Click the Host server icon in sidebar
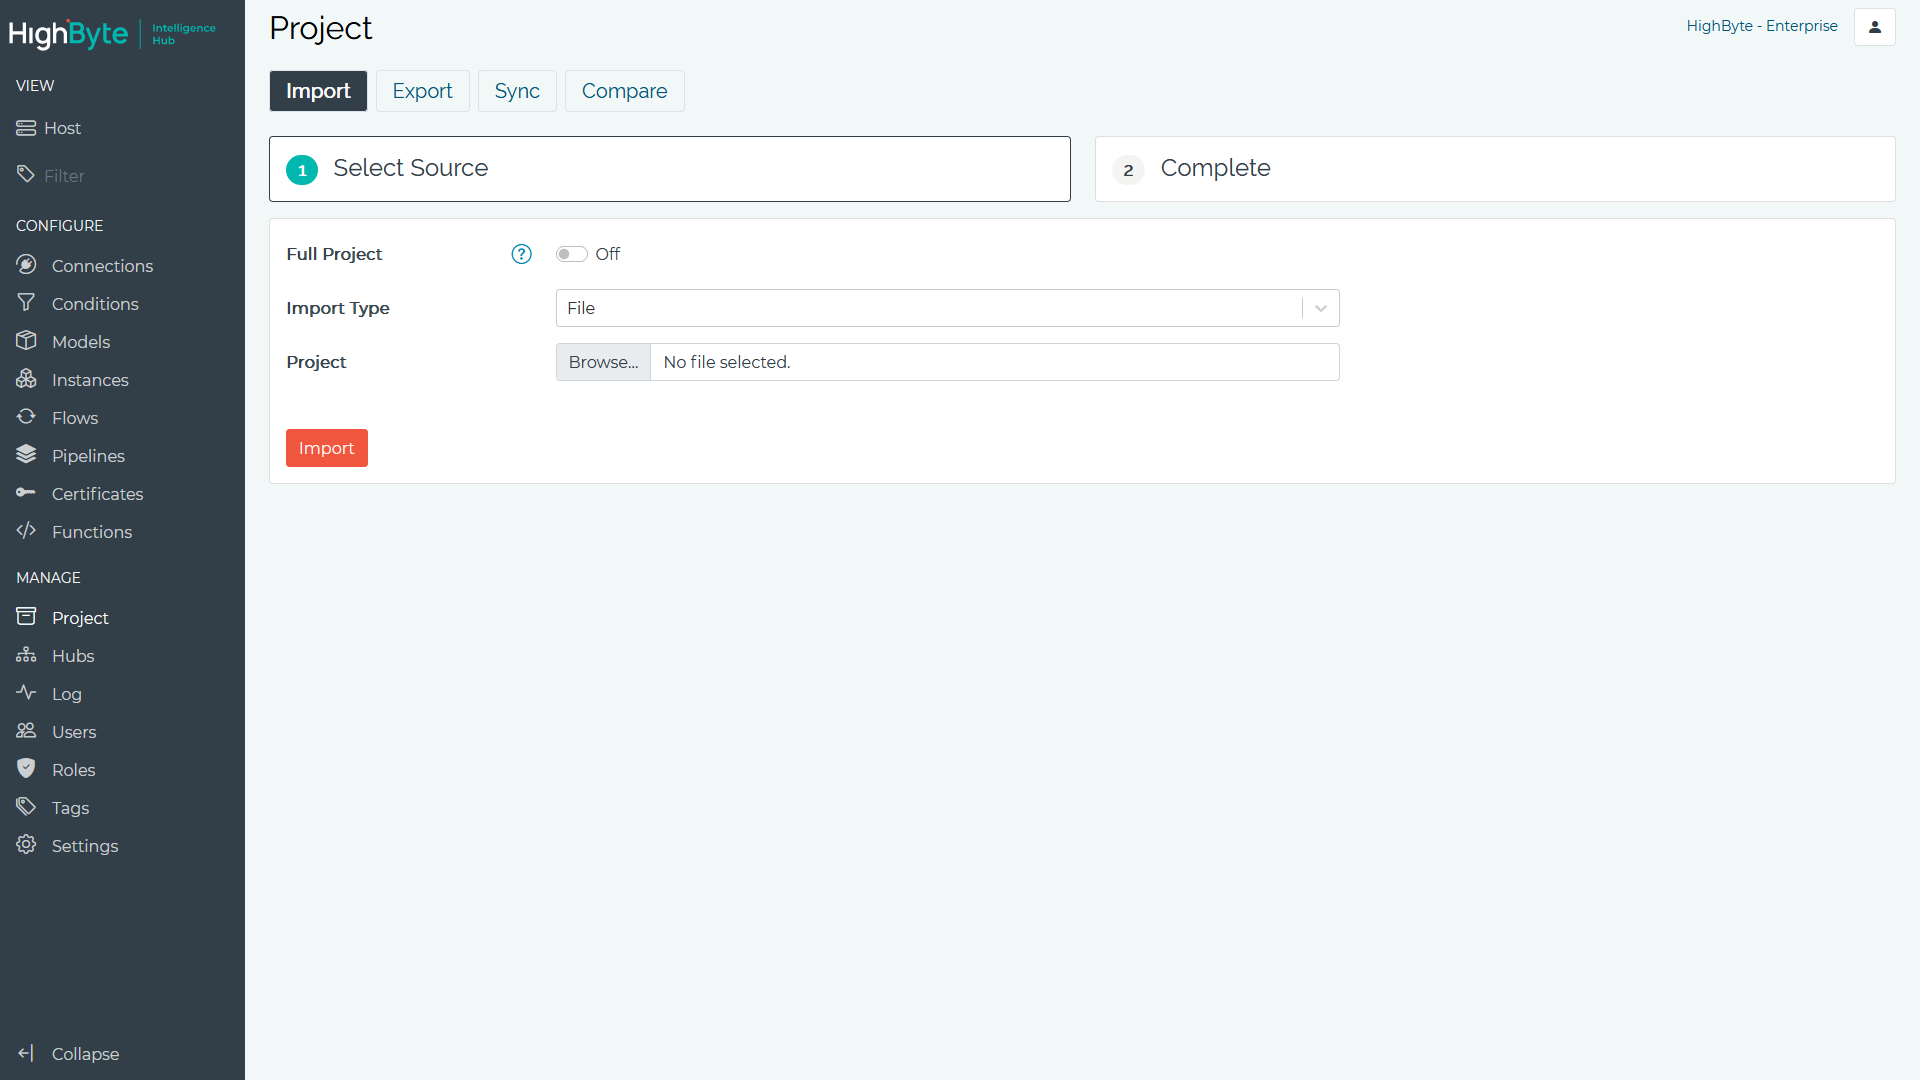The width and height of the screenshot is (1920, 1080). coord(26,128)
